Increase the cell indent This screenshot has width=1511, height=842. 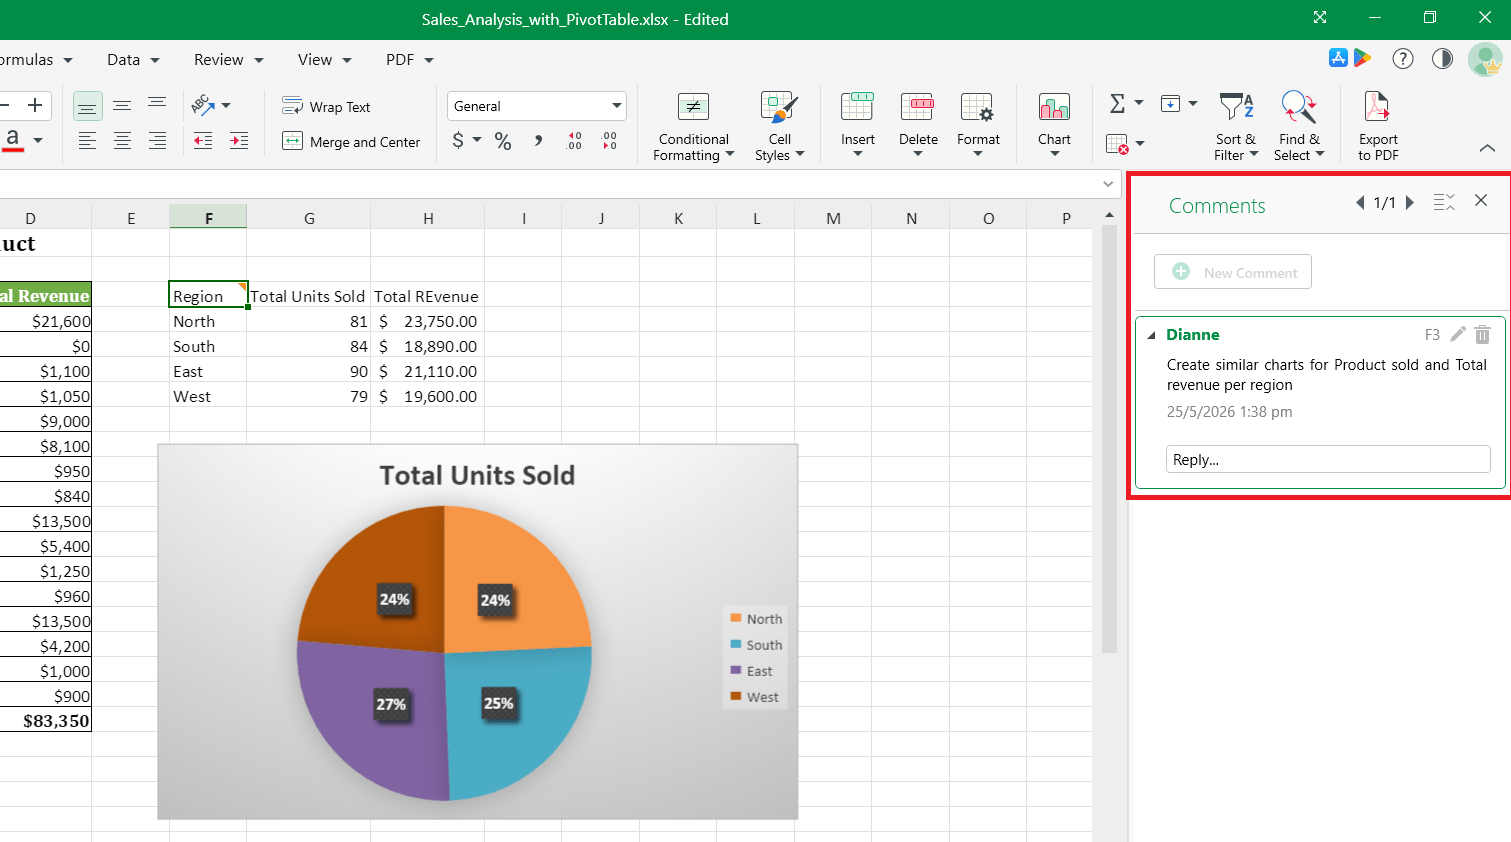(x=239, y=141)
